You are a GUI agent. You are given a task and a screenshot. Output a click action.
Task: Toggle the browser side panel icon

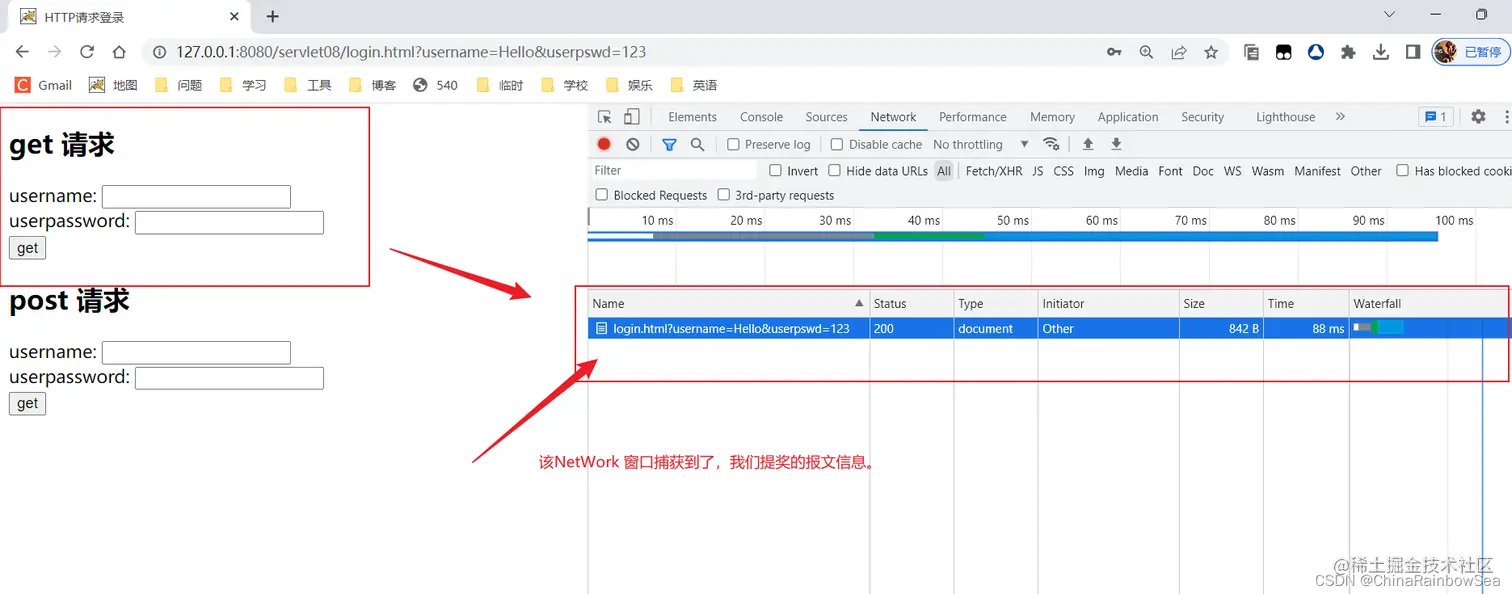(1413, 52)
